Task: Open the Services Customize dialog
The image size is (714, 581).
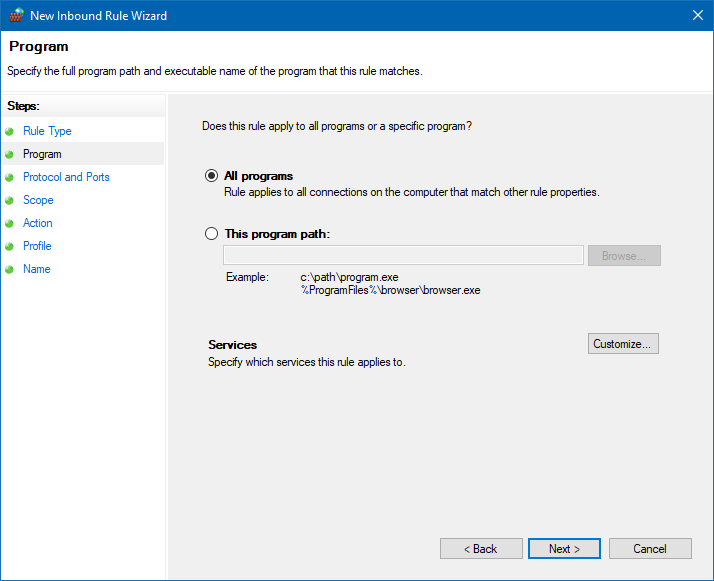Action: pyautogui.click(x=623, y=344)
